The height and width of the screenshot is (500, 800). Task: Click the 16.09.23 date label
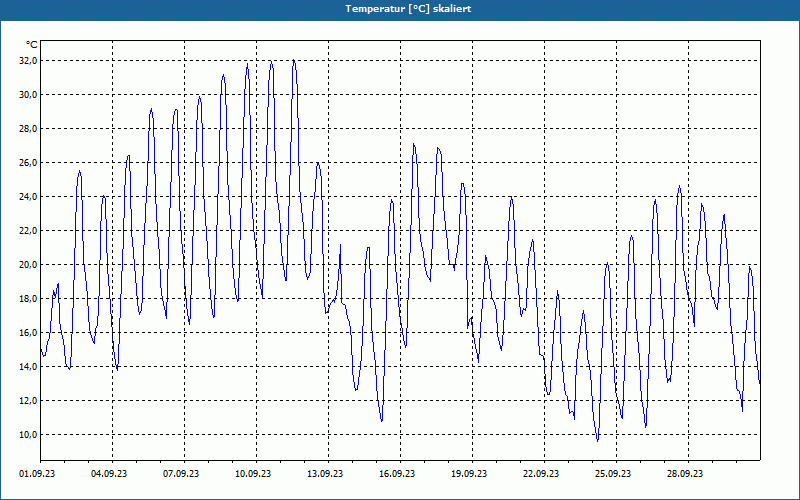pos(397,474)
